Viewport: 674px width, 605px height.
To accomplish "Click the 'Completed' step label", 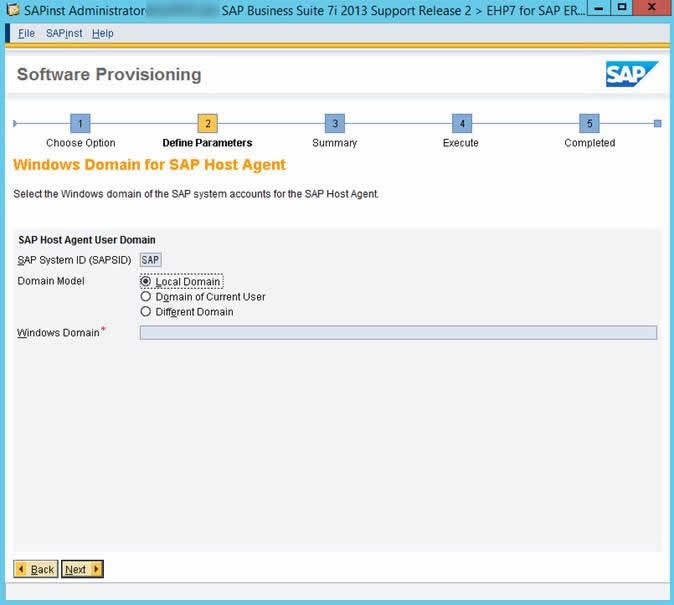I will 590,143.
